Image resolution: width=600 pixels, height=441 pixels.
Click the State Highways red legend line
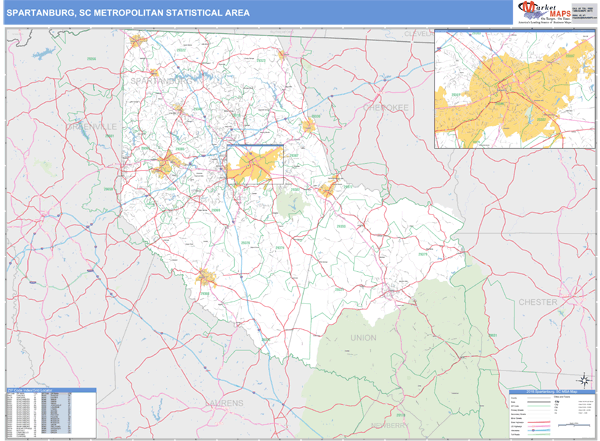539,422
